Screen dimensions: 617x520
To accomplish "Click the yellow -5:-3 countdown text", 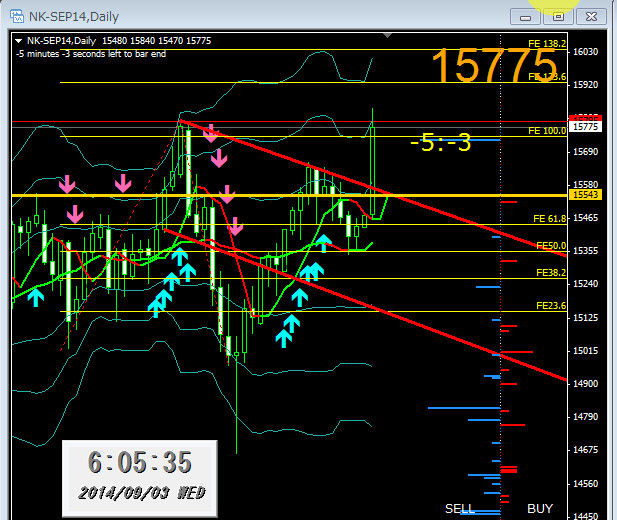I will coord(440,142).
